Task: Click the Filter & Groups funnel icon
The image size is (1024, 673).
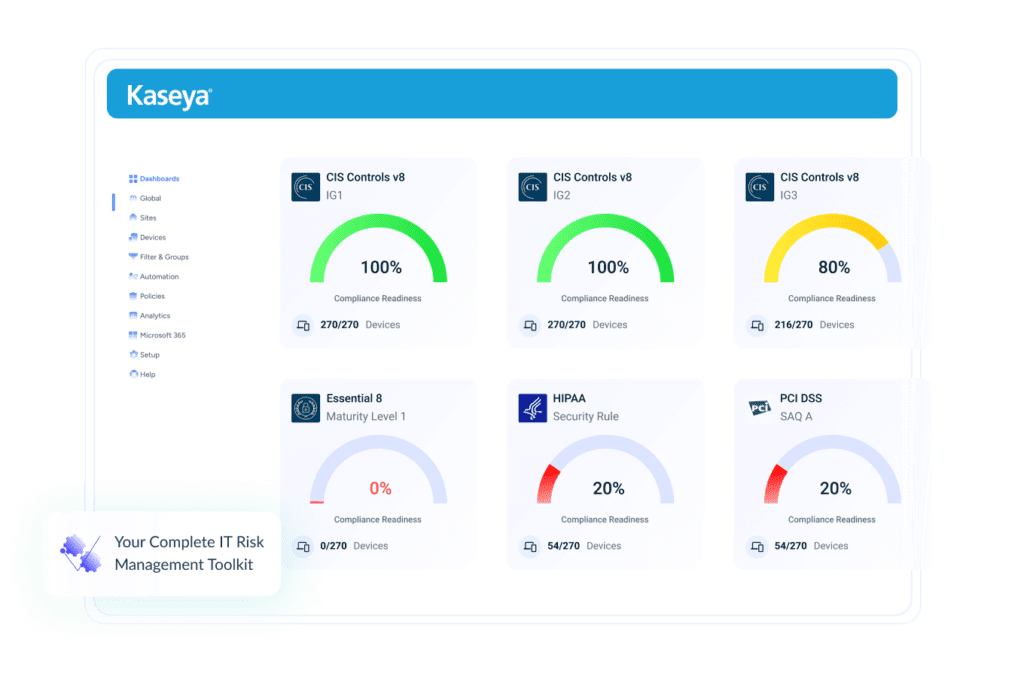Action: (x=133, y=257)
